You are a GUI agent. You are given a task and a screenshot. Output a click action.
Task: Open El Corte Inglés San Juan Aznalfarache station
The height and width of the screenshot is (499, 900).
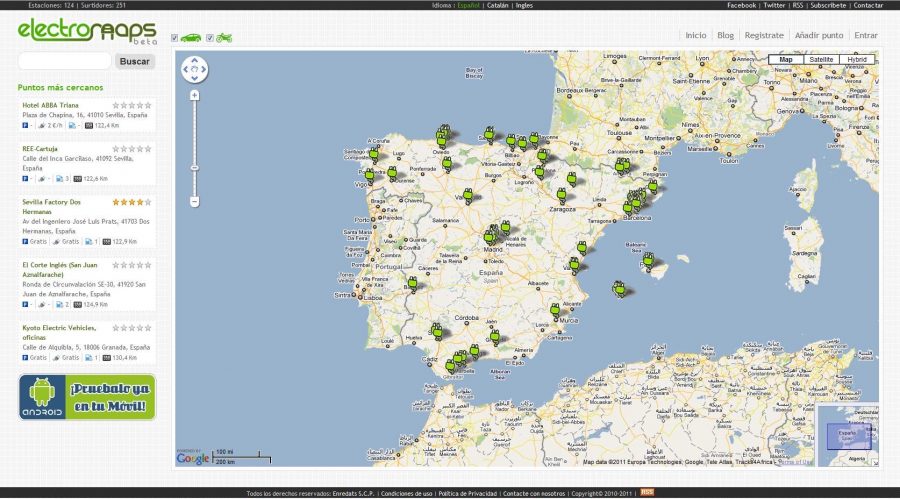(60, 270)
